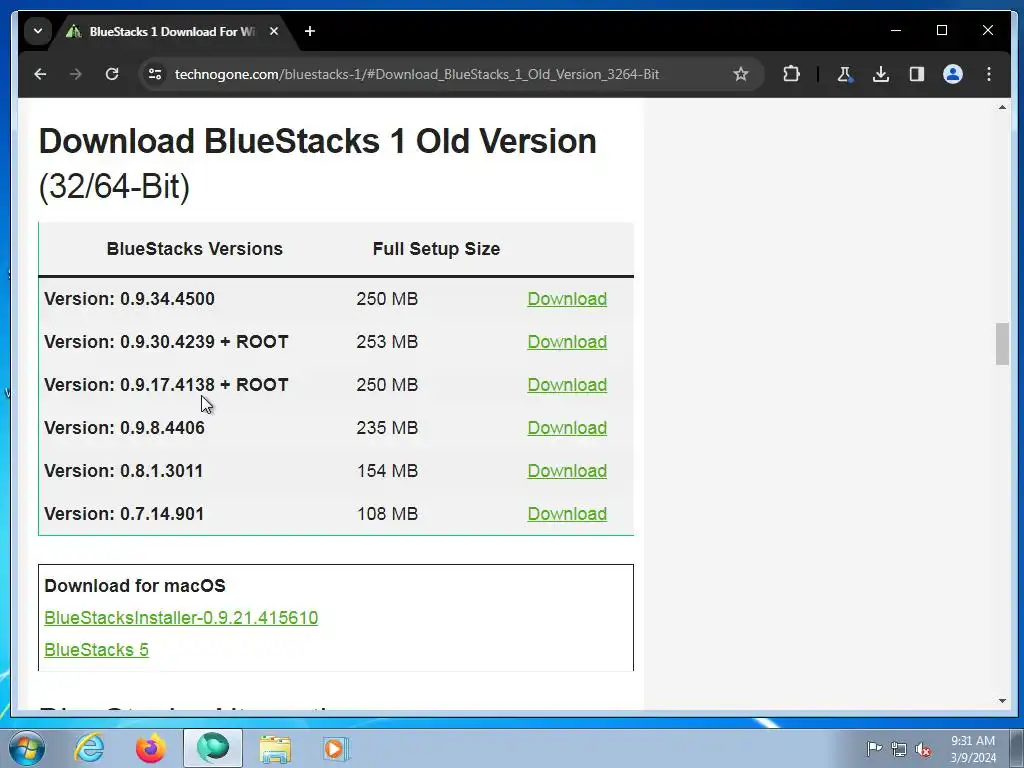Select the '108 MB' size cell
The image size is (1024, 768).
387,515
